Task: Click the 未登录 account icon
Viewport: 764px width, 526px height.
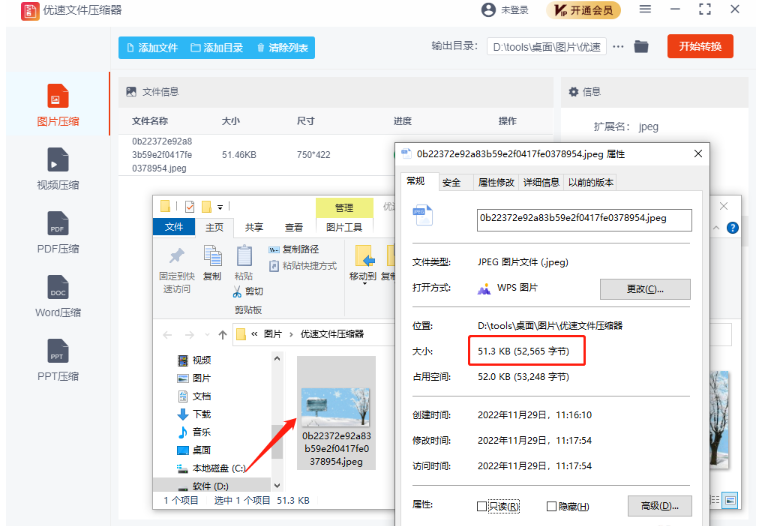Action: coord(488,10)
